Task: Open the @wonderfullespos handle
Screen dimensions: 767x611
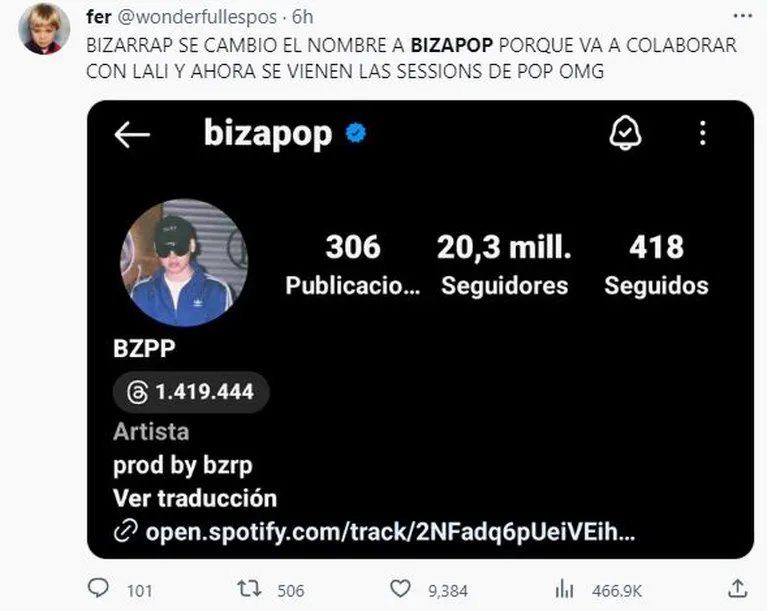Action: coord(197,17)
